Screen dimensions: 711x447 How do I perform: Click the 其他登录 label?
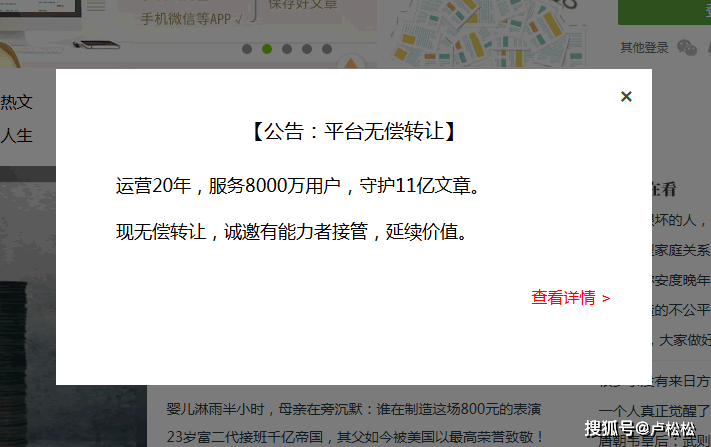[x=644, y=48]
